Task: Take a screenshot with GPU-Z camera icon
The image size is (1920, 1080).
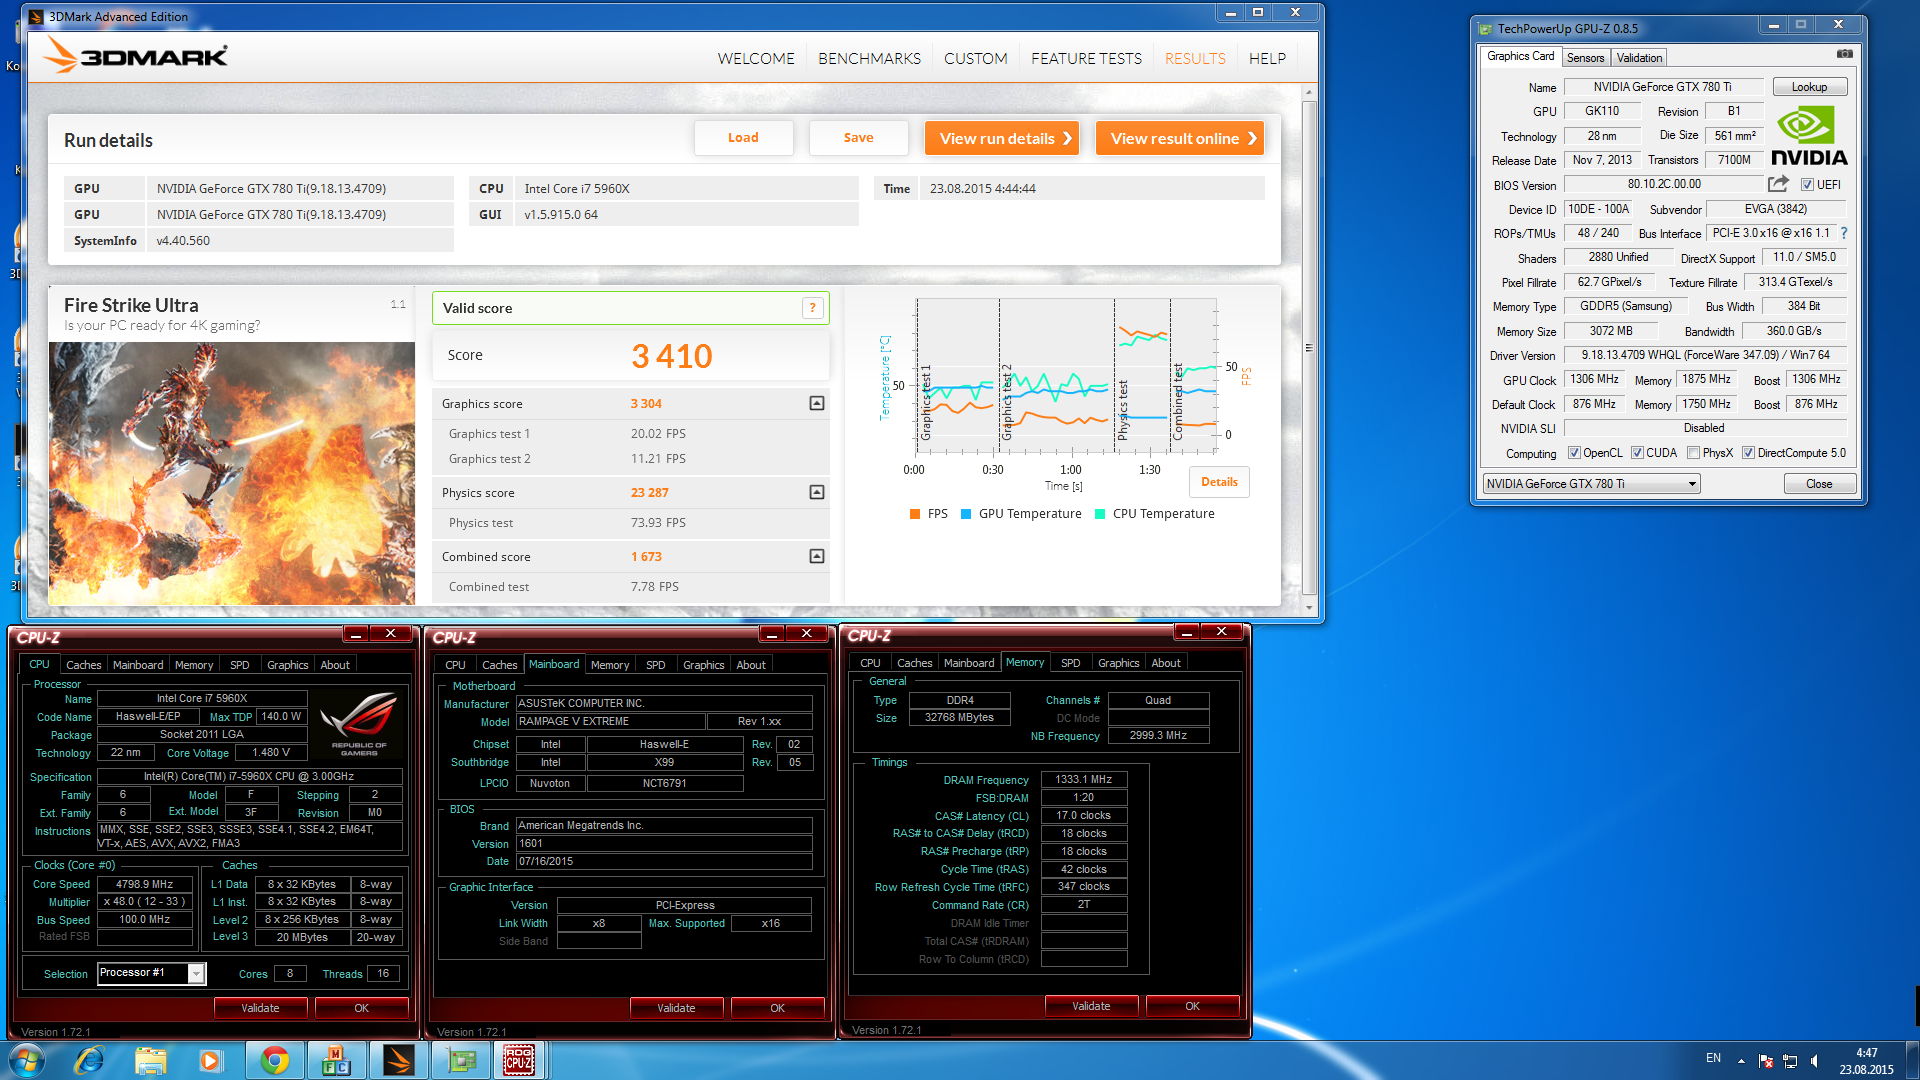Action: (x=1844, y=54)
